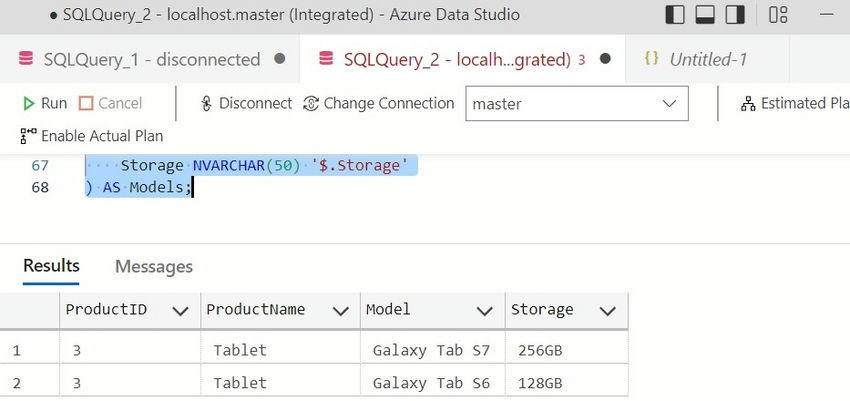Toggle the primary side bar
The image size is (850, 401).
click(x=676, y=15)
